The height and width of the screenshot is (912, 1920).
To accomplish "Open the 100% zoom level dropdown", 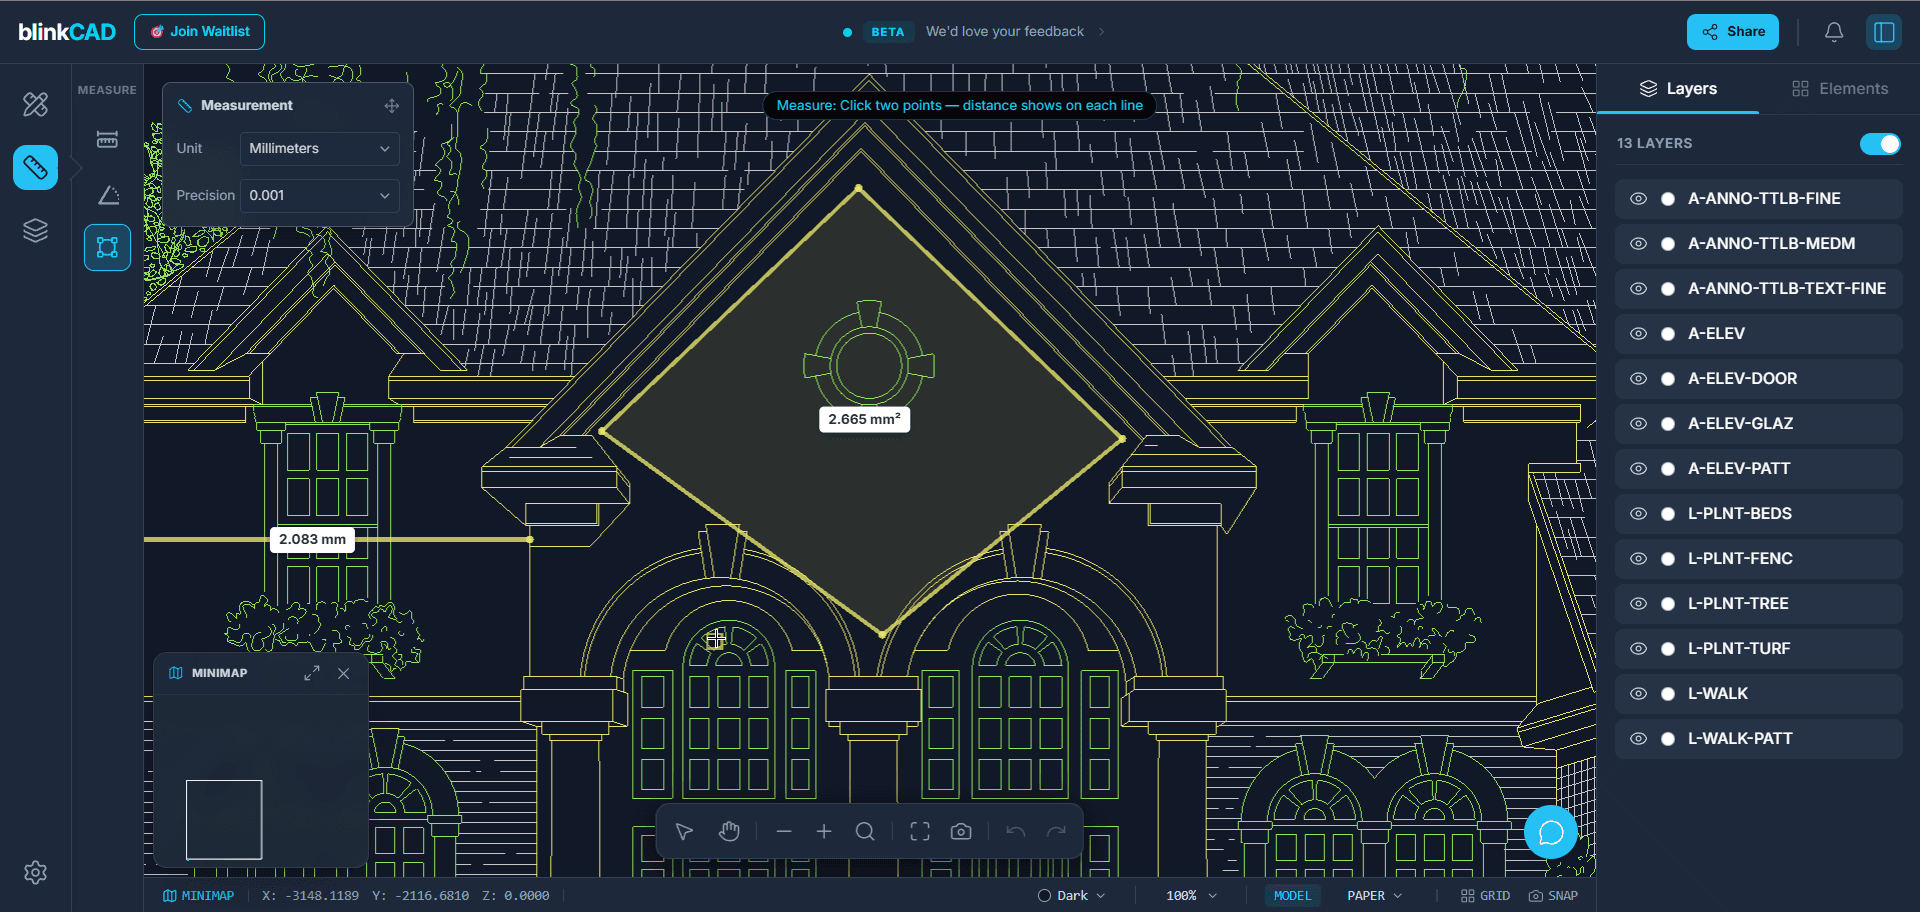I will coord(1191,896).
